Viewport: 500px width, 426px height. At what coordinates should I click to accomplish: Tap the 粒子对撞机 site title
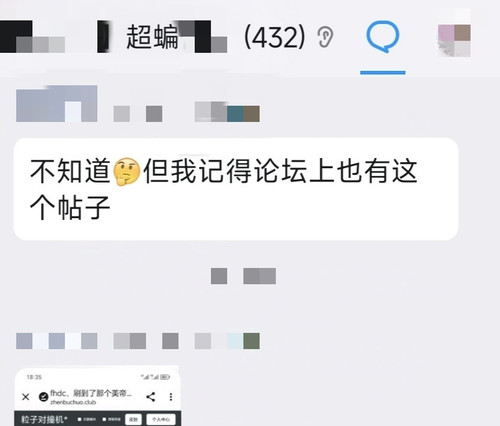[x=44, y=419]
